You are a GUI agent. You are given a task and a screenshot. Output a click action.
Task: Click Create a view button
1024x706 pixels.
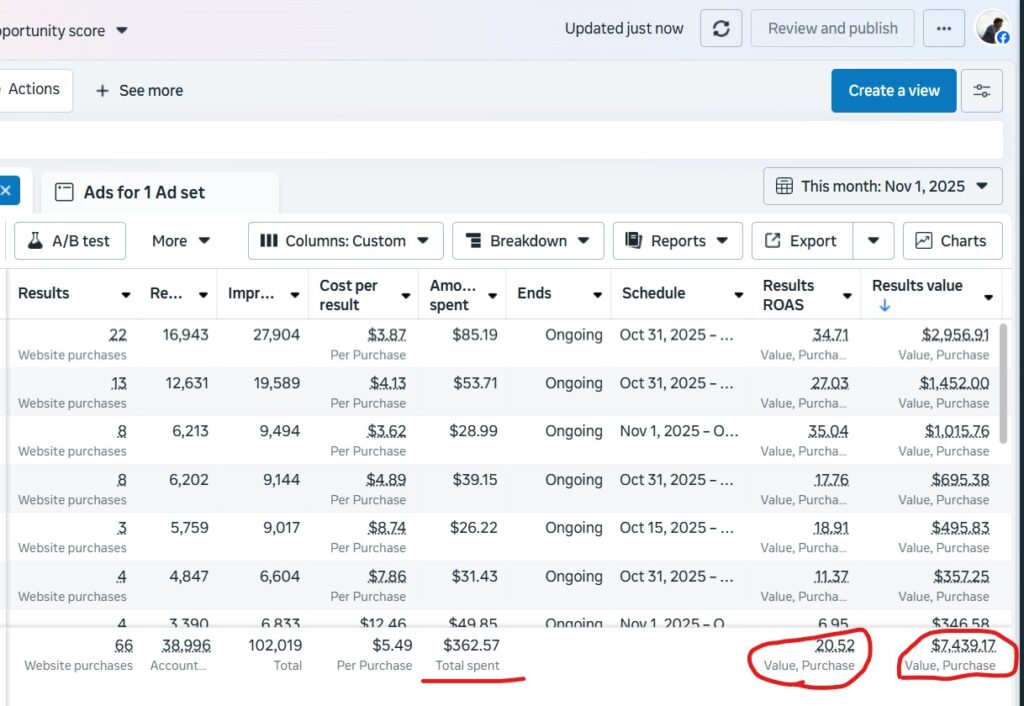pos(893,91)
